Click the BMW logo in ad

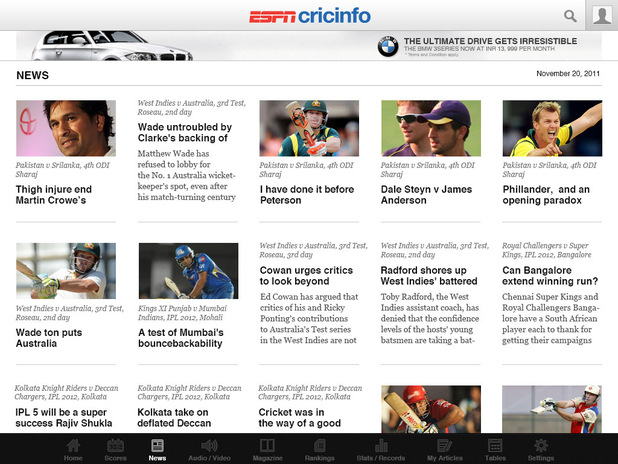pyautogui.click(x=388, y=46)
